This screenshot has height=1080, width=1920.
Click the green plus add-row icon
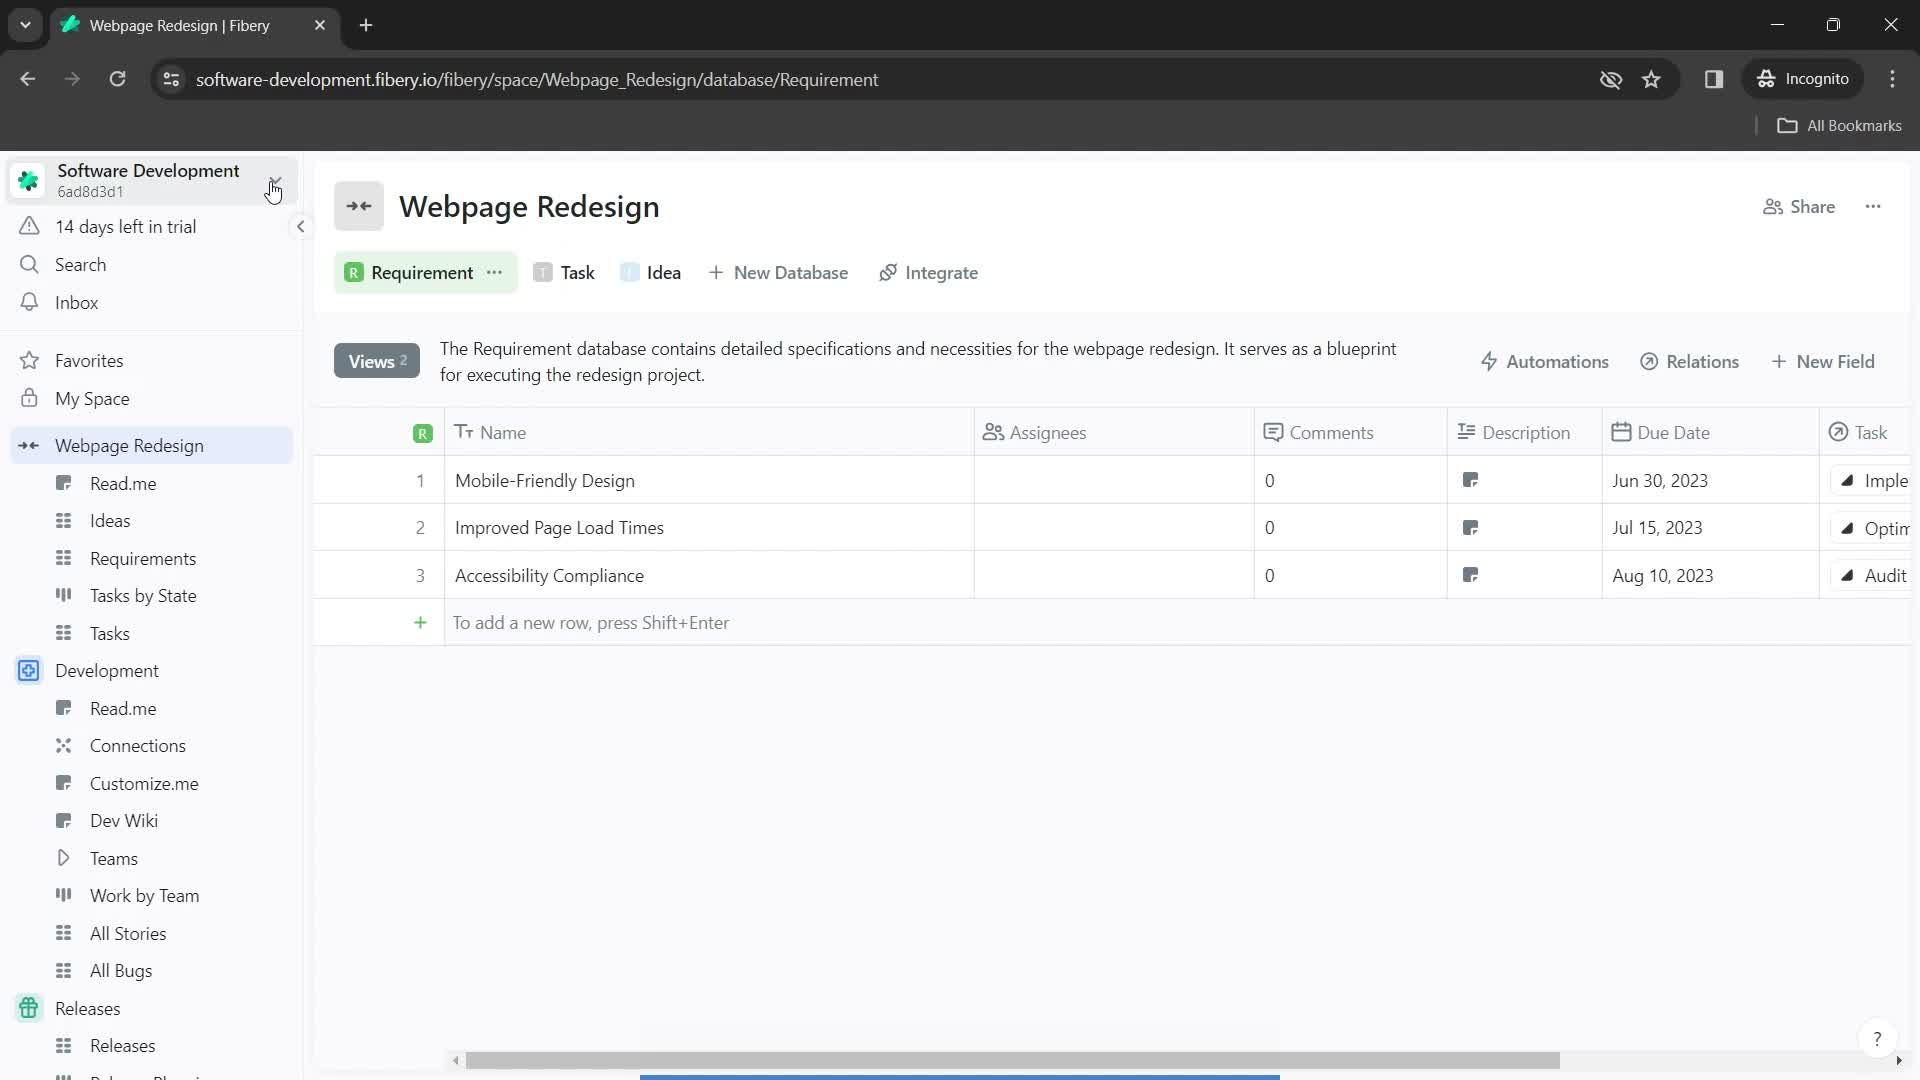(x=420, y=622)
